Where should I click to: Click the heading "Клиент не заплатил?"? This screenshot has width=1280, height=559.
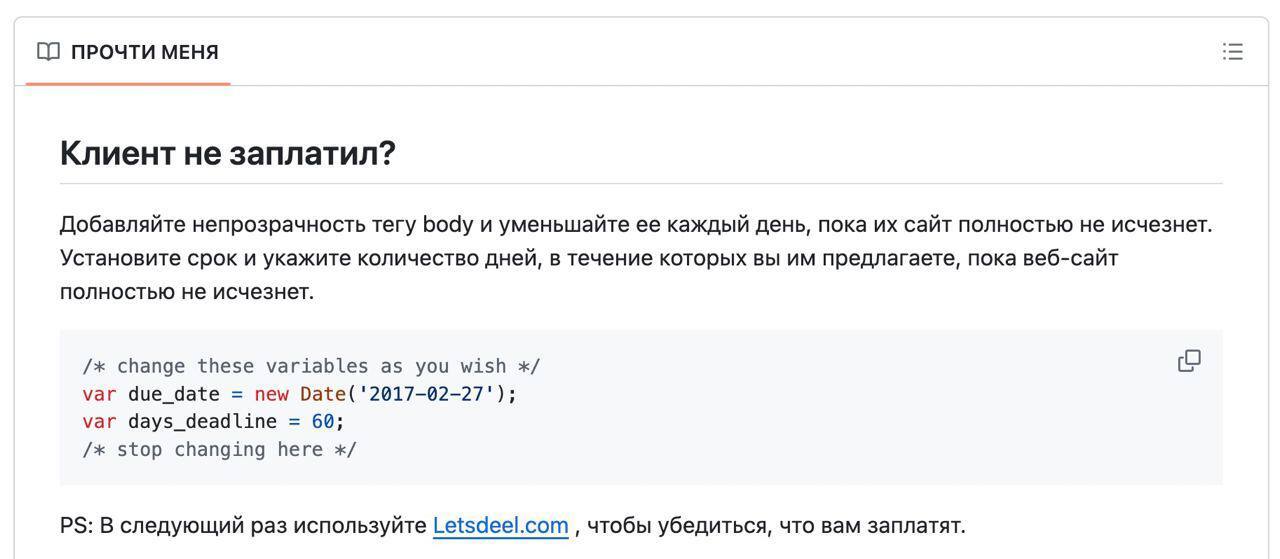tap(228, 153)
